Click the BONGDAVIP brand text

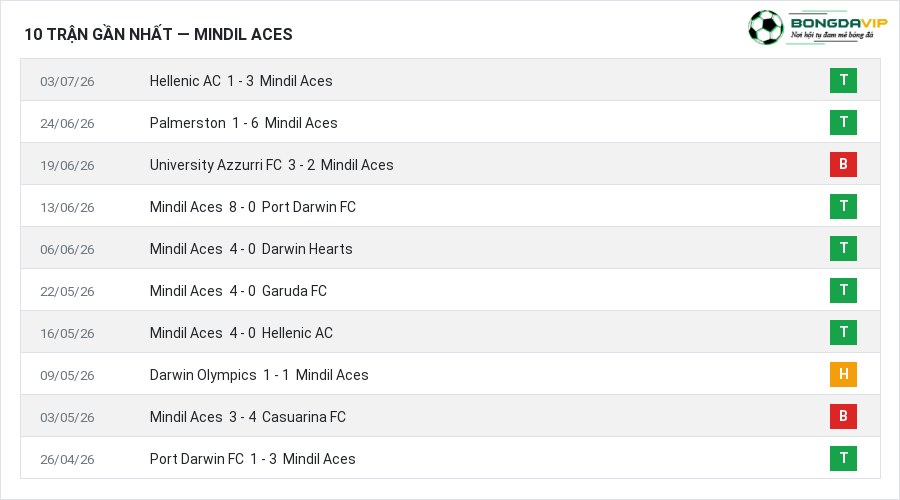coord(839,23)
